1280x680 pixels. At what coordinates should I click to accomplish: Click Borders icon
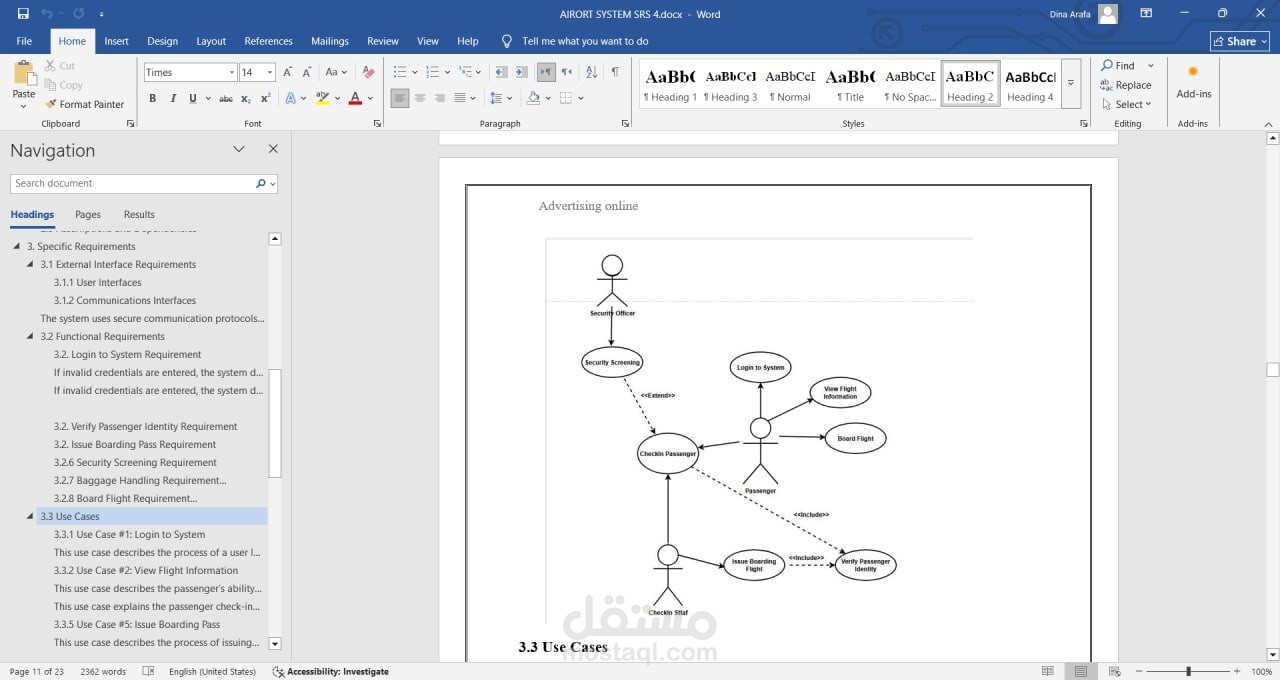[565, 98]
